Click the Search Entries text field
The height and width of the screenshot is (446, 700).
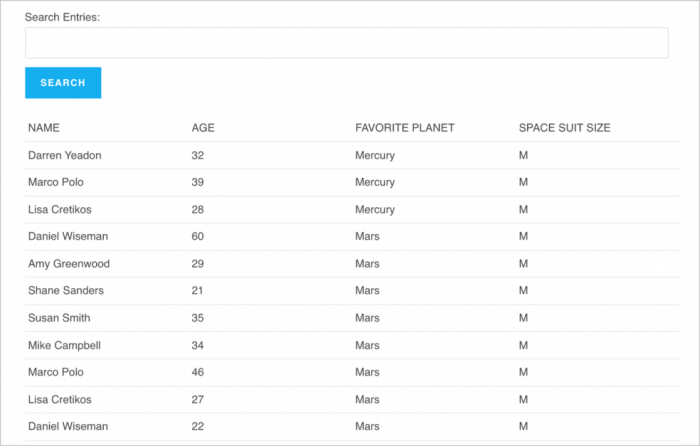coord(346,43)
